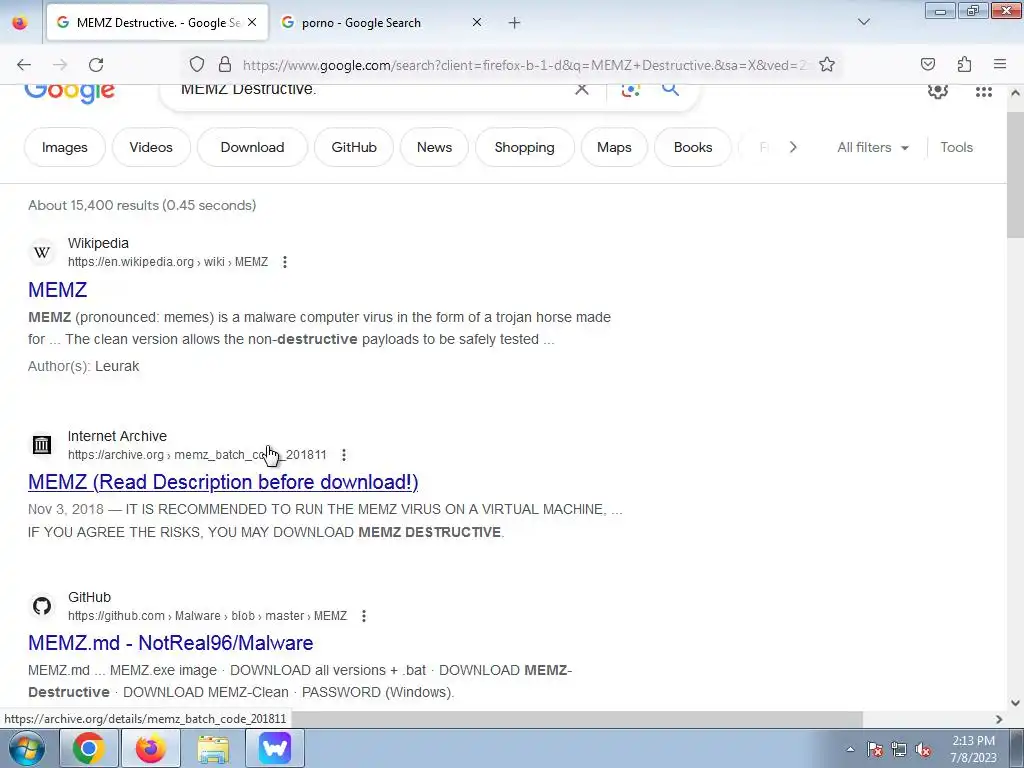The height and width of the screenshot is (768, 1024).
Task: Click into the Google search field
Action: [x=372, y=90]
